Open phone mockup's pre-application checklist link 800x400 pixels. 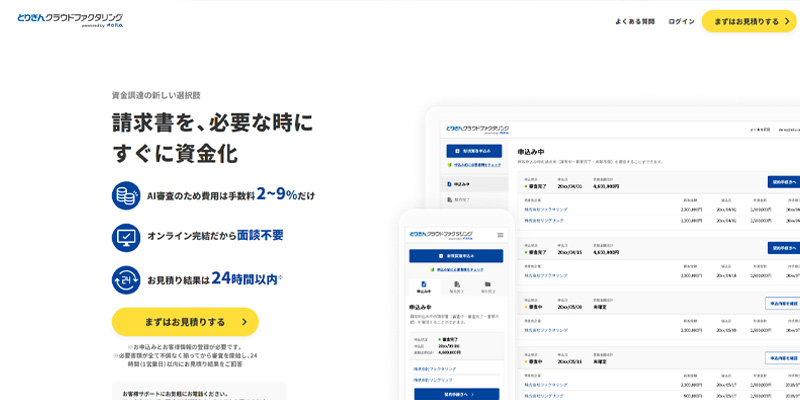point(456,269)
